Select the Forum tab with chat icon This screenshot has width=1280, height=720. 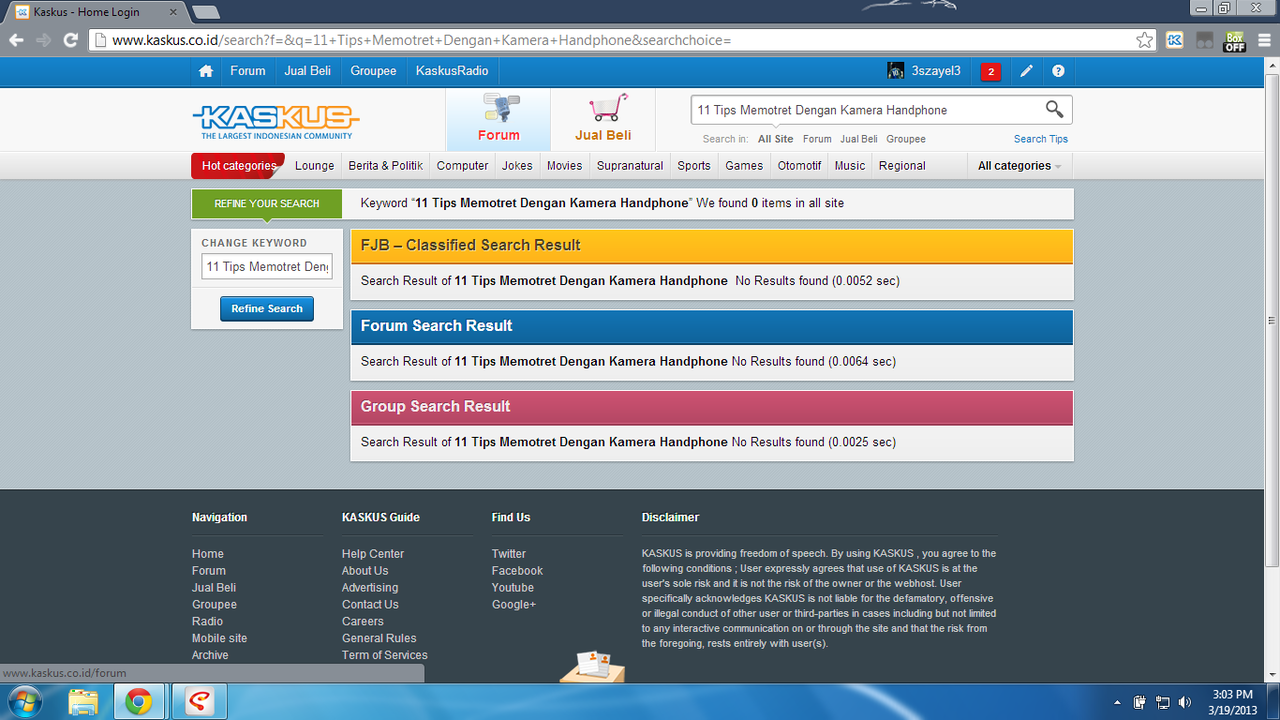click(x=498, y=119)
